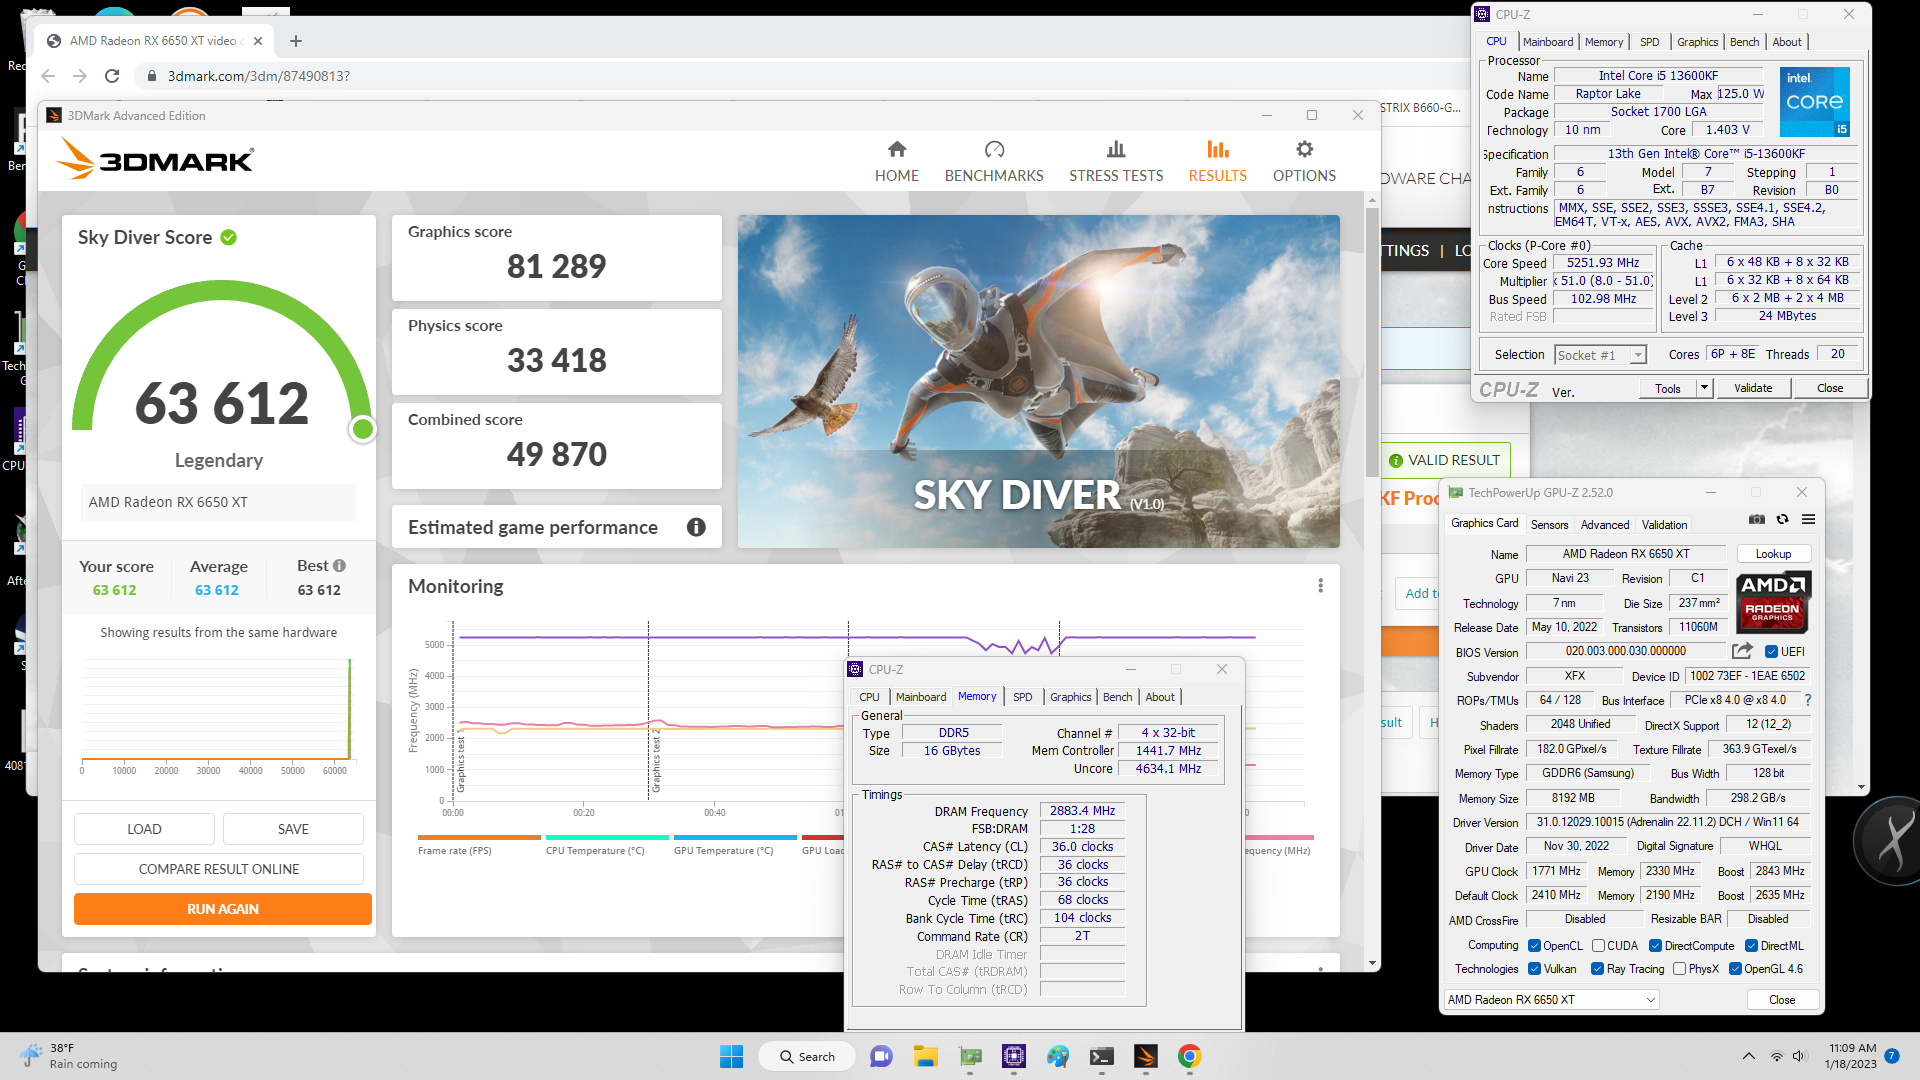Close the AMD Radeon RX 6650 XT browser tab
The width and height of the screenshot is (1920, 1080).
coord(258,41)
